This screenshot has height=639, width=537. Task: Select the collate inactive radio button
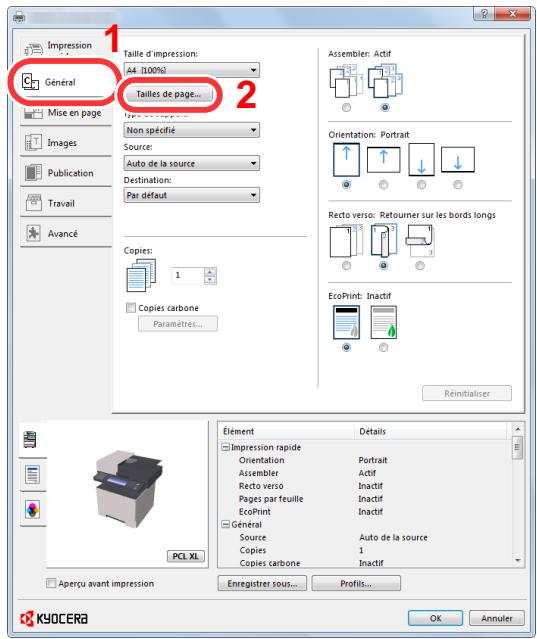tap(346, 108)
